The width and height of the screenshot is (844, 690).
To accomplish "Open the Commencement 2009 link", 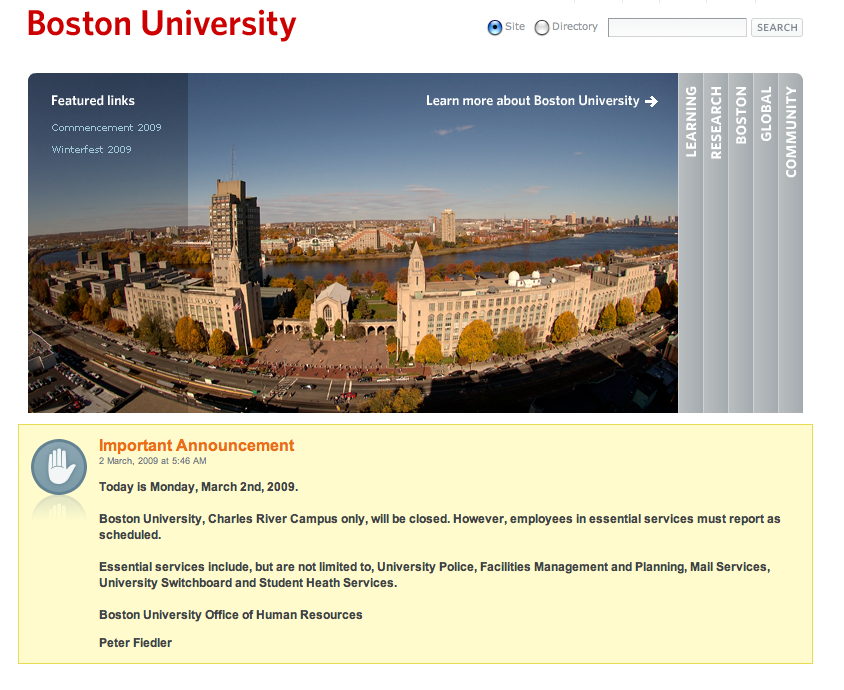I will [106, 128].
